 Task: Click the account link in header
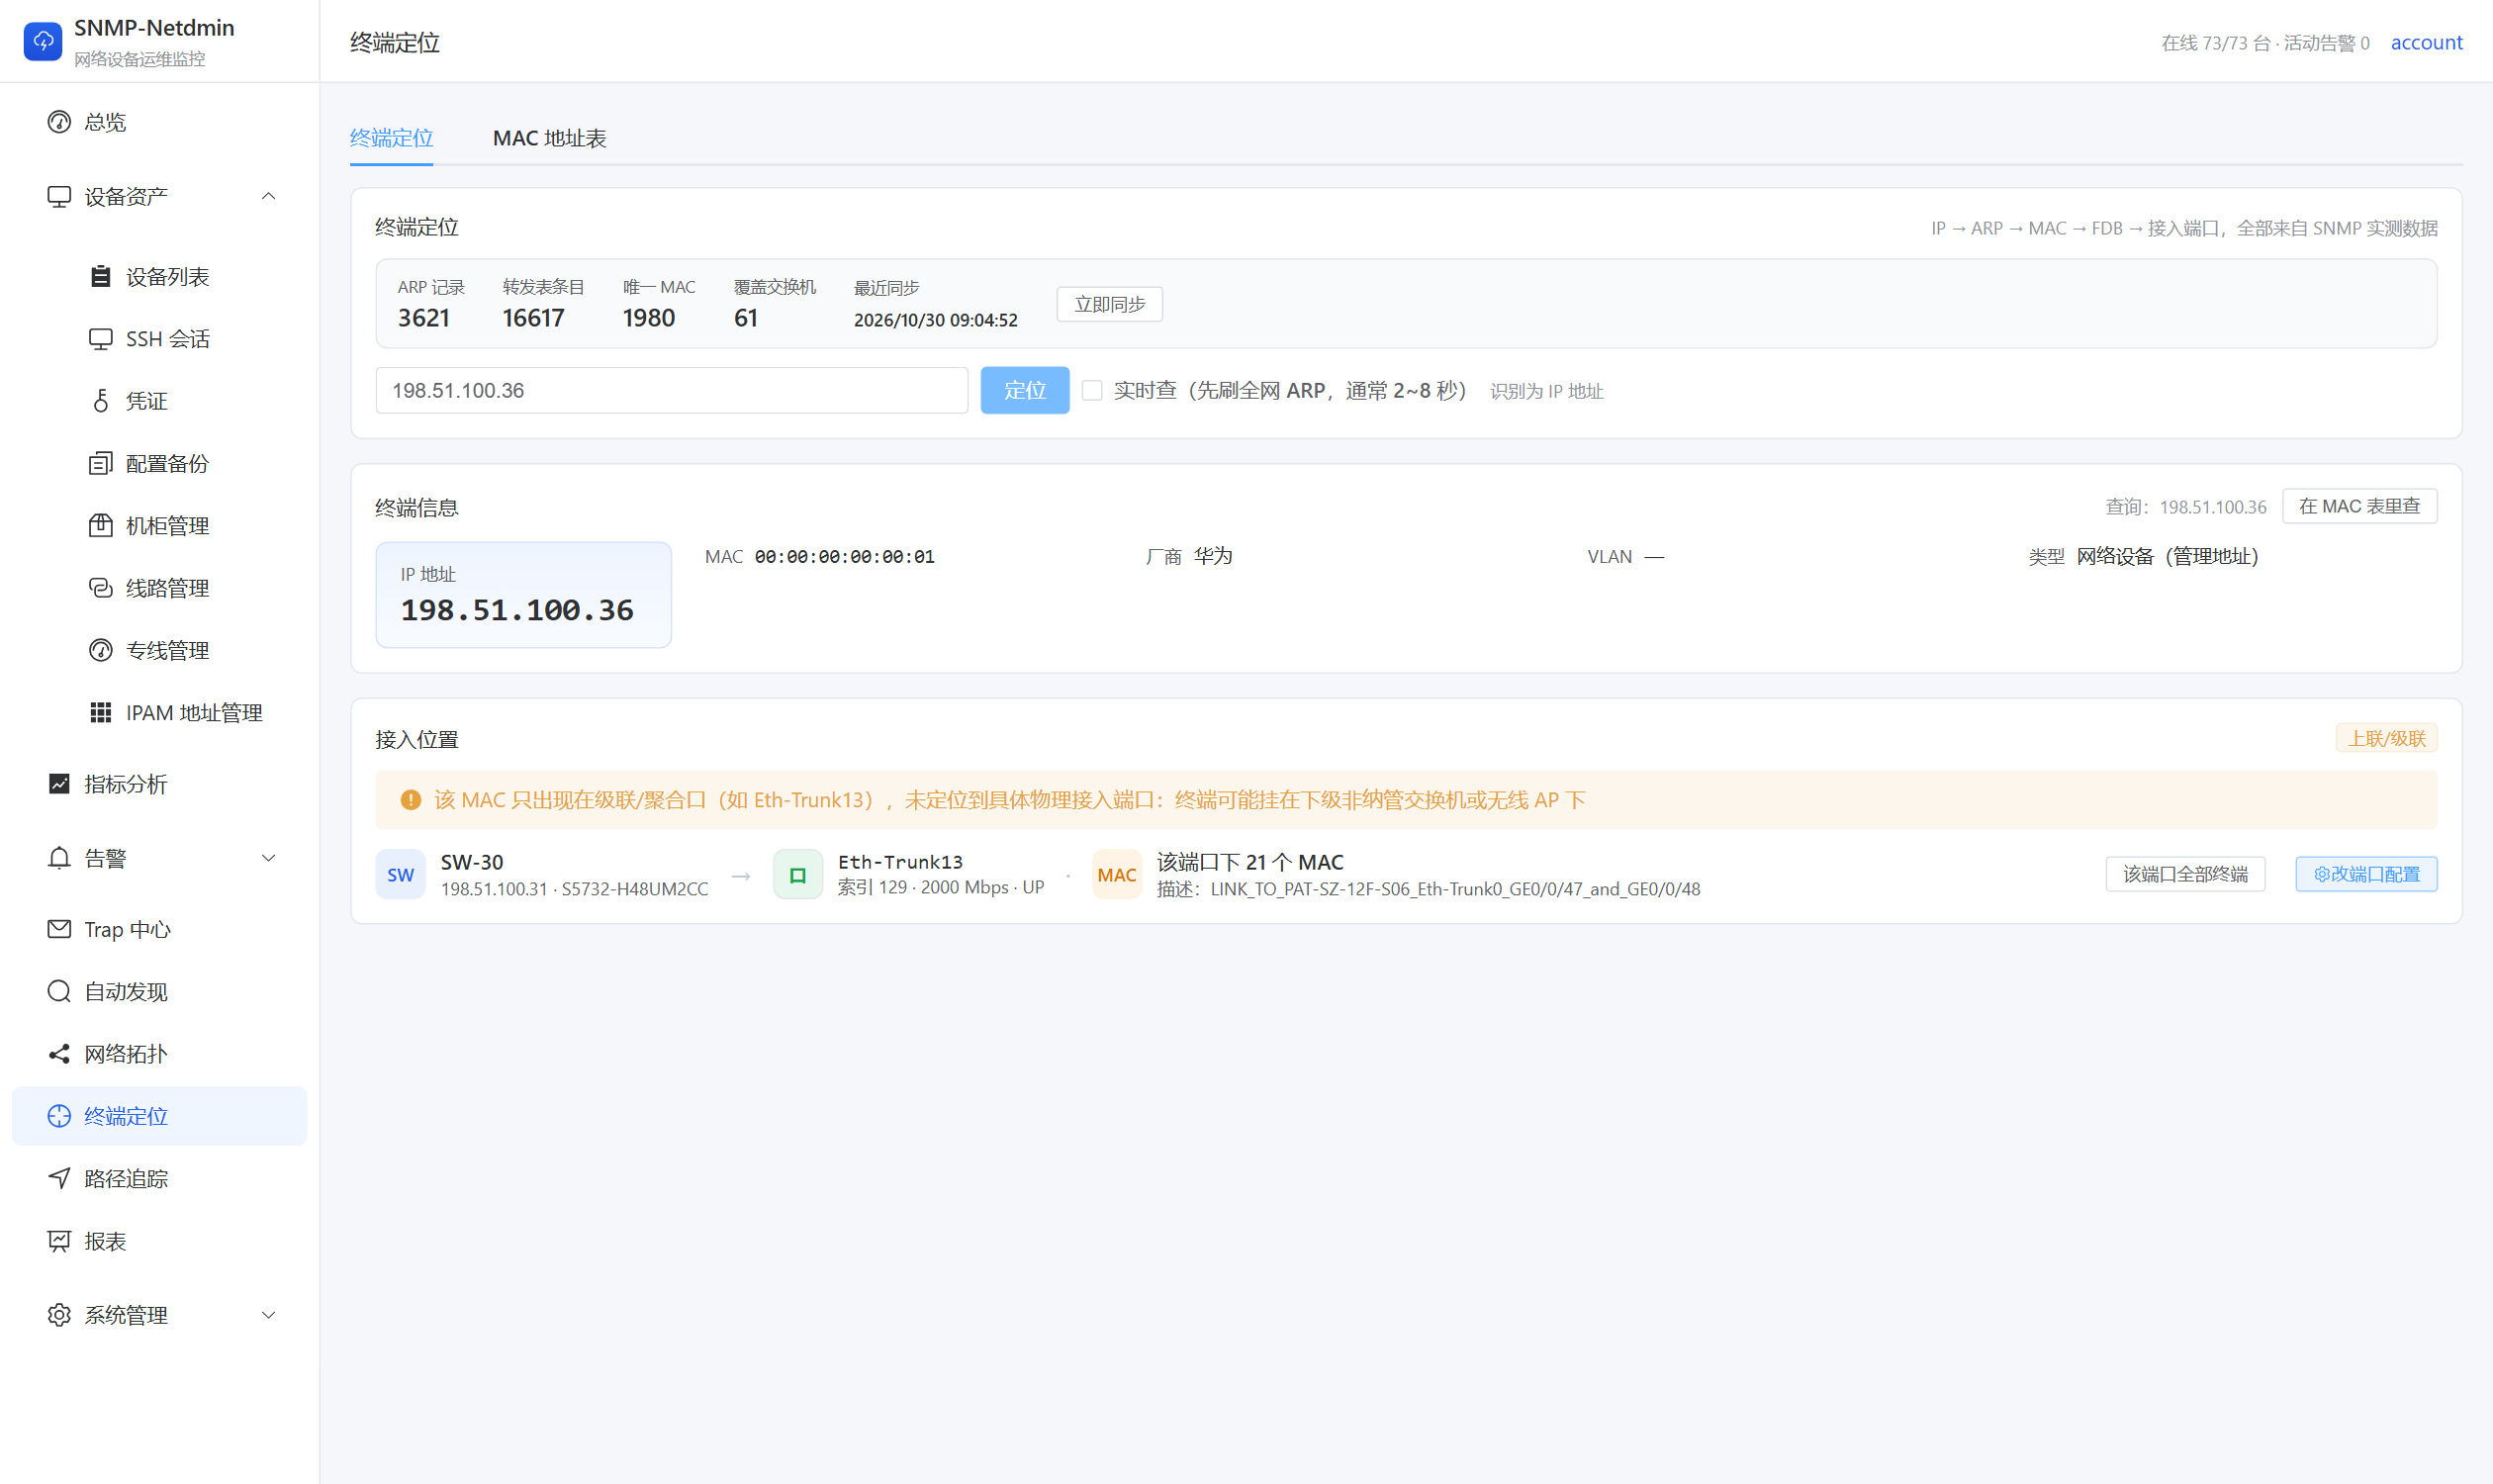[x=2426, y=42]
